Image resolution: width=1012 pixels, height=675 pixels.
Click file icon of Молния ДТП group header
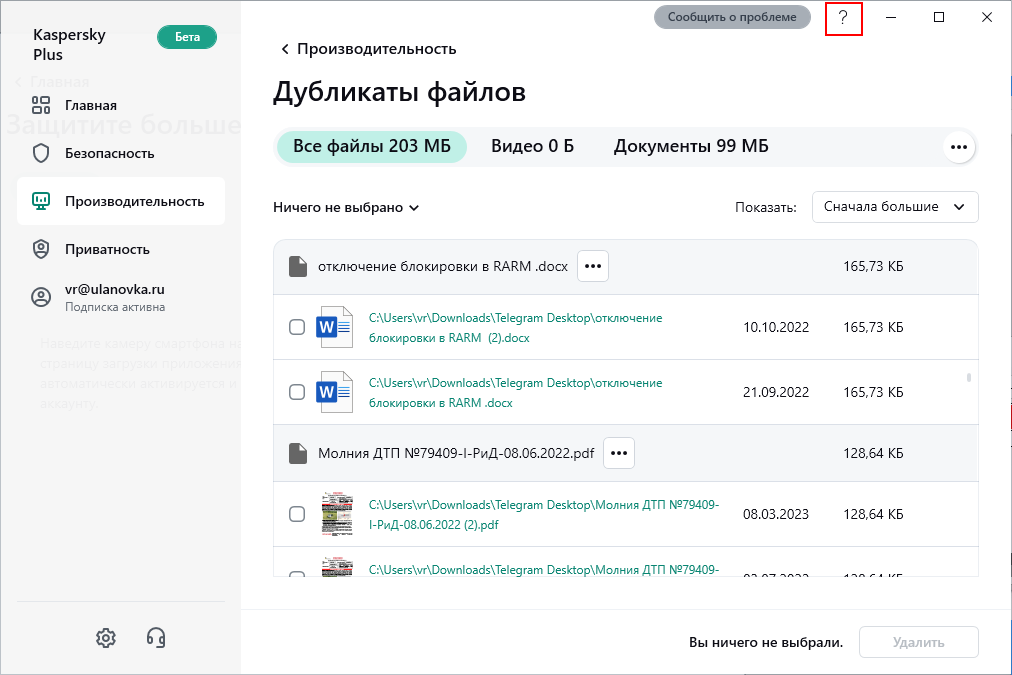(298, 453)
